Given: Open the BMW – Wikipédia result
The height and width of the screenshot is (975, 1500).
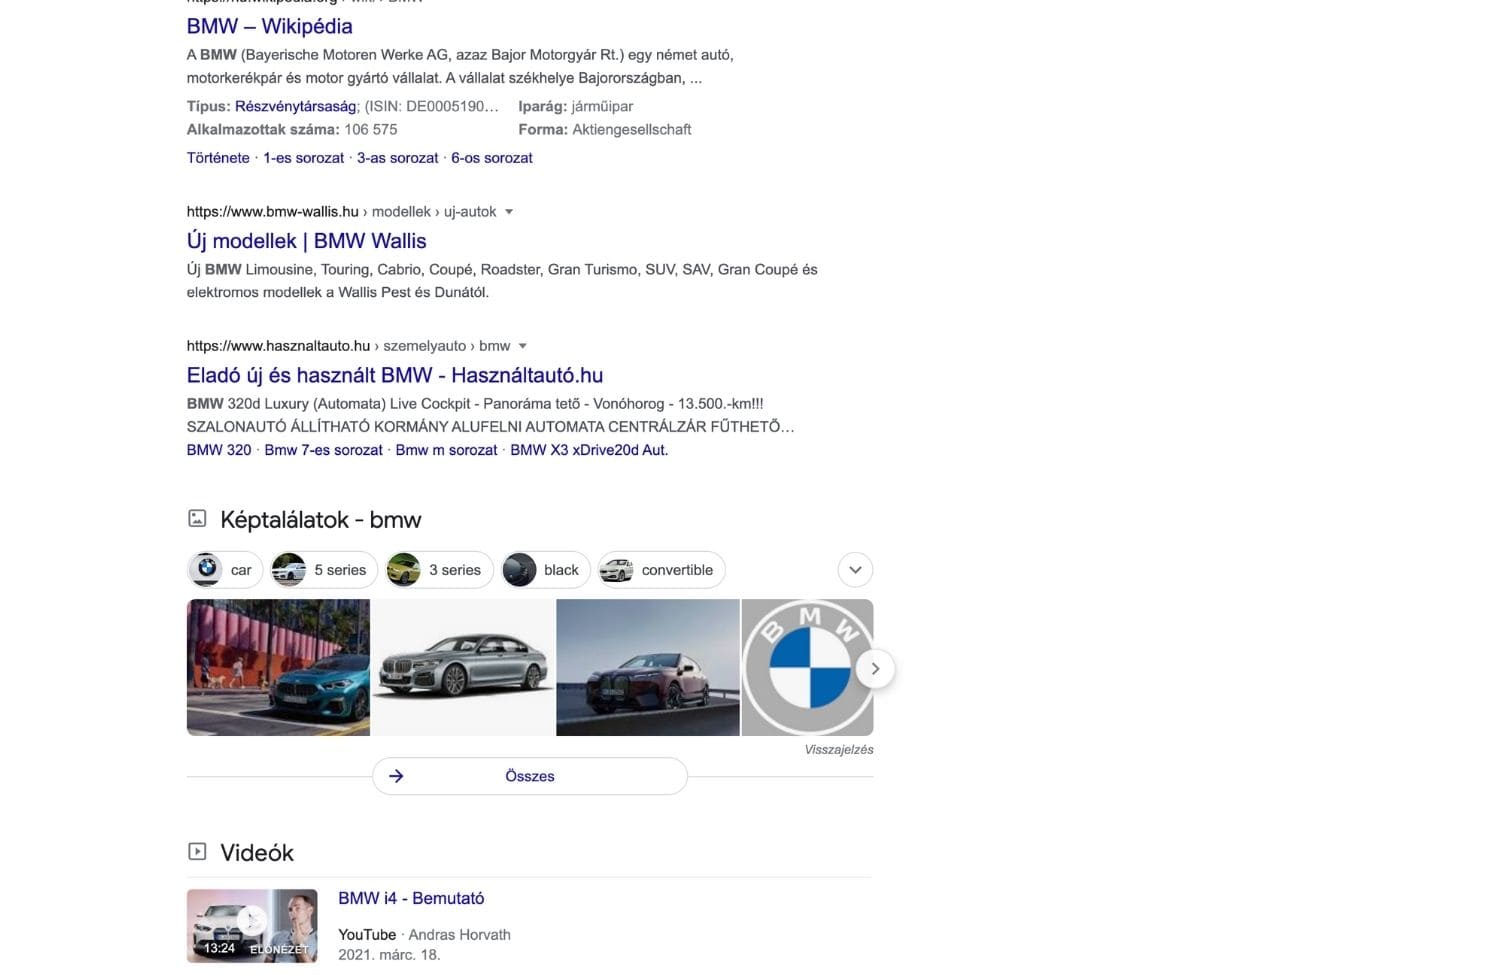Looking at the screenshot, I should (x=269, y=26).
